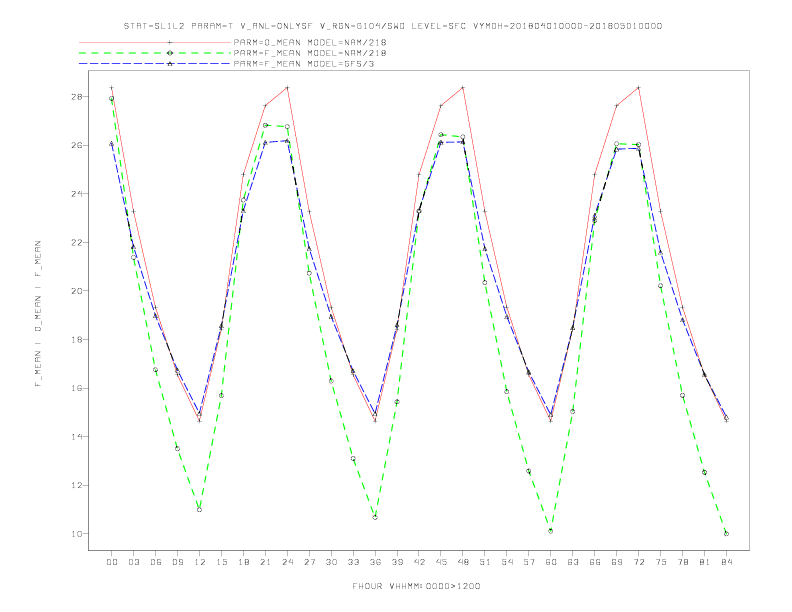This screenshot has height=612, width=792.
Task: Click x-axis forecast hour label 63
Action: 573,562
